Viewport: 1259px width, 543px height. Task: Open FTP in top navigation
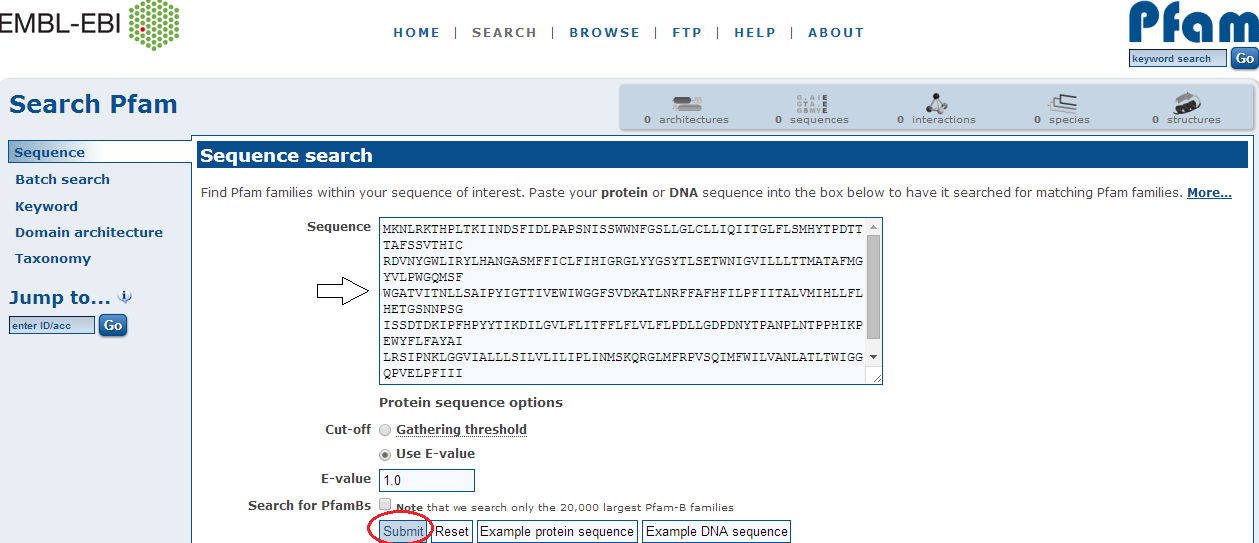[687, 32]
